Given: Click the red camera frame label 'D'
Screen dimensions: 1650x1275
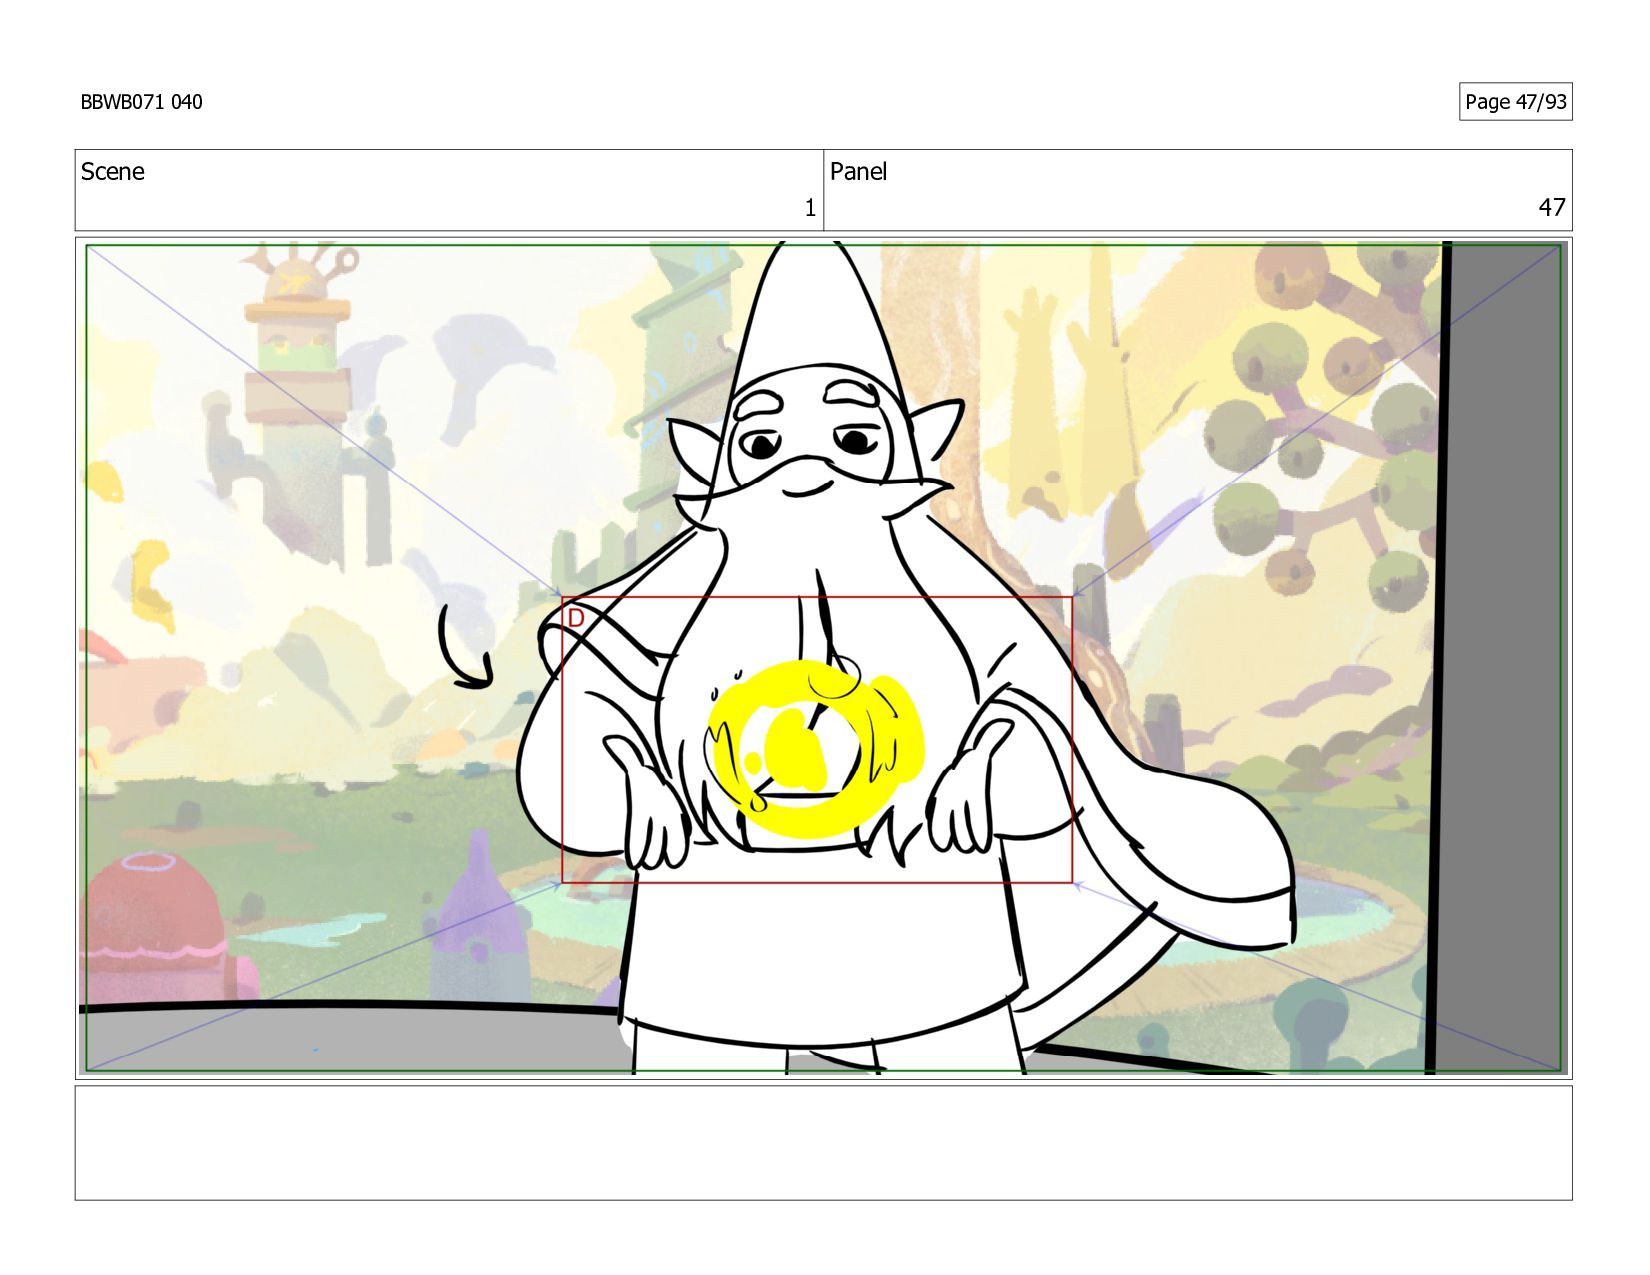Looking at the screenshot, I should 575,619.
